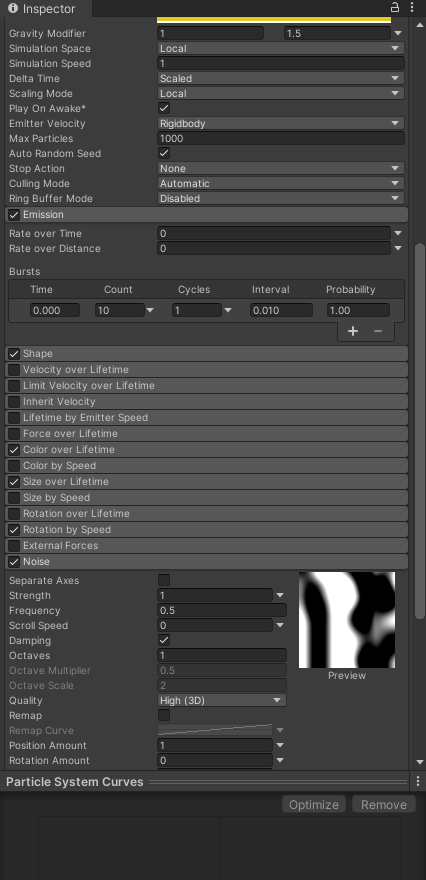Open Particle System Curves options menu
426x880 pixels.
[x=418, y=781]
